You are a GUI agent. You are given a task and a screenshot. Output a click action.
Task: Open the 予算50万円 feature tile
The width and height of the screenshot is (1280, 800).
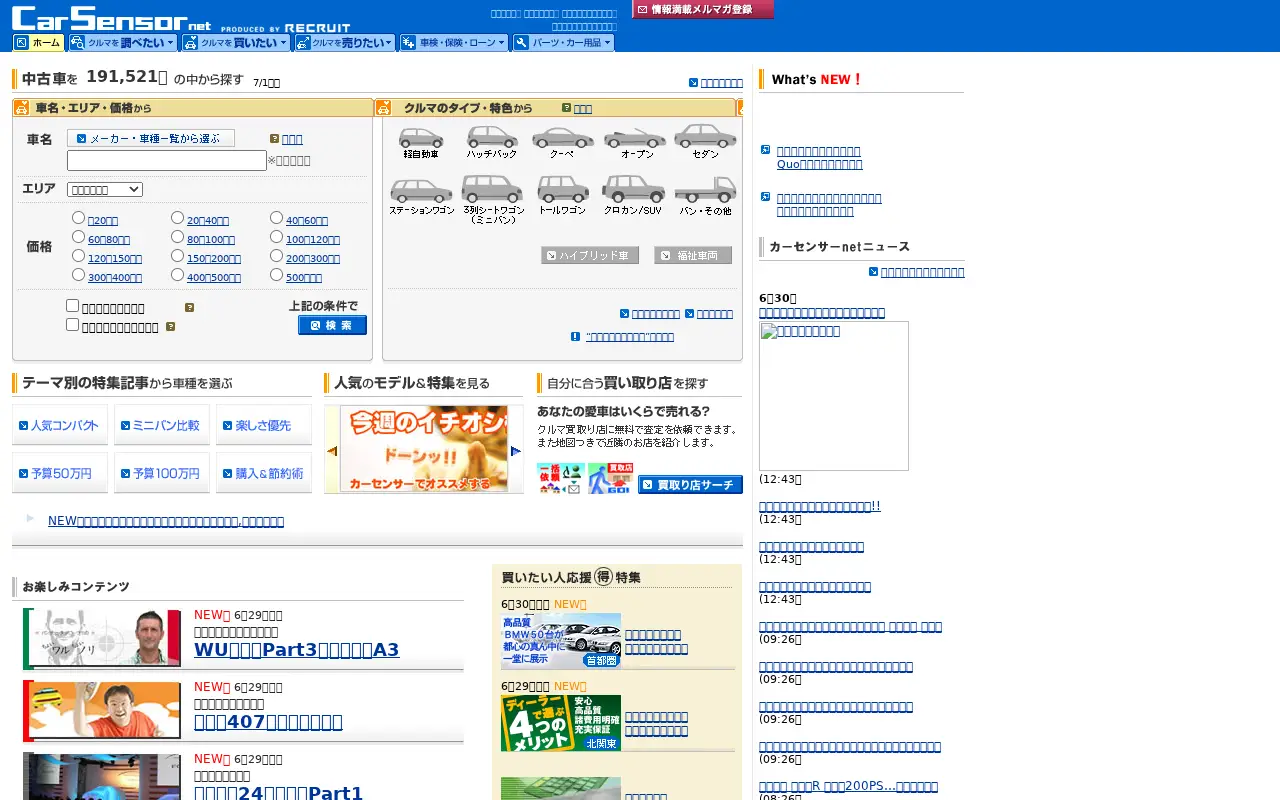coord(62,473)
